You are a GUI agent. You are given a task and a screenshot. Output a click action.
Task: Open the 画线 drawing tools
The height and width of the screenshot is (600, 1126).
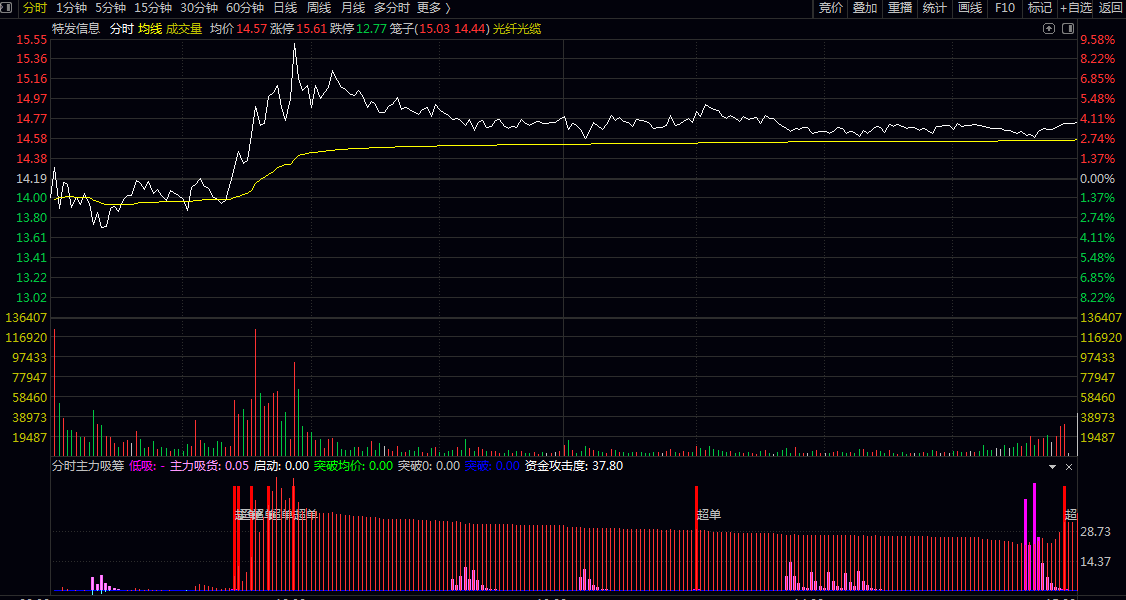(970, 8)
